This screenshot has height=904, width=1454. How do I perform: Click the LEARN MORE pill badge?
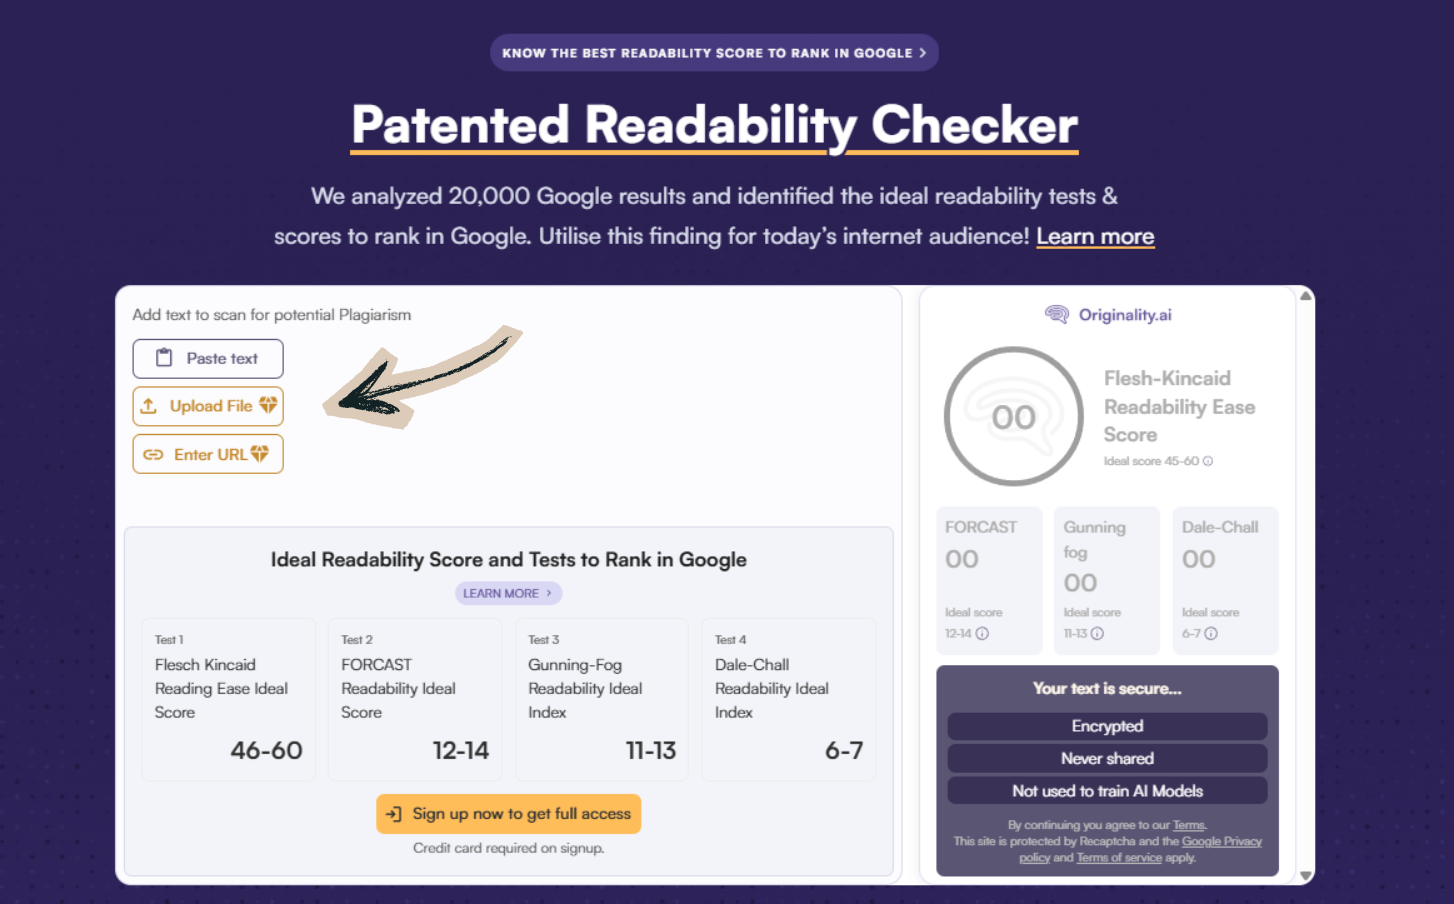[x=508, y=593]
